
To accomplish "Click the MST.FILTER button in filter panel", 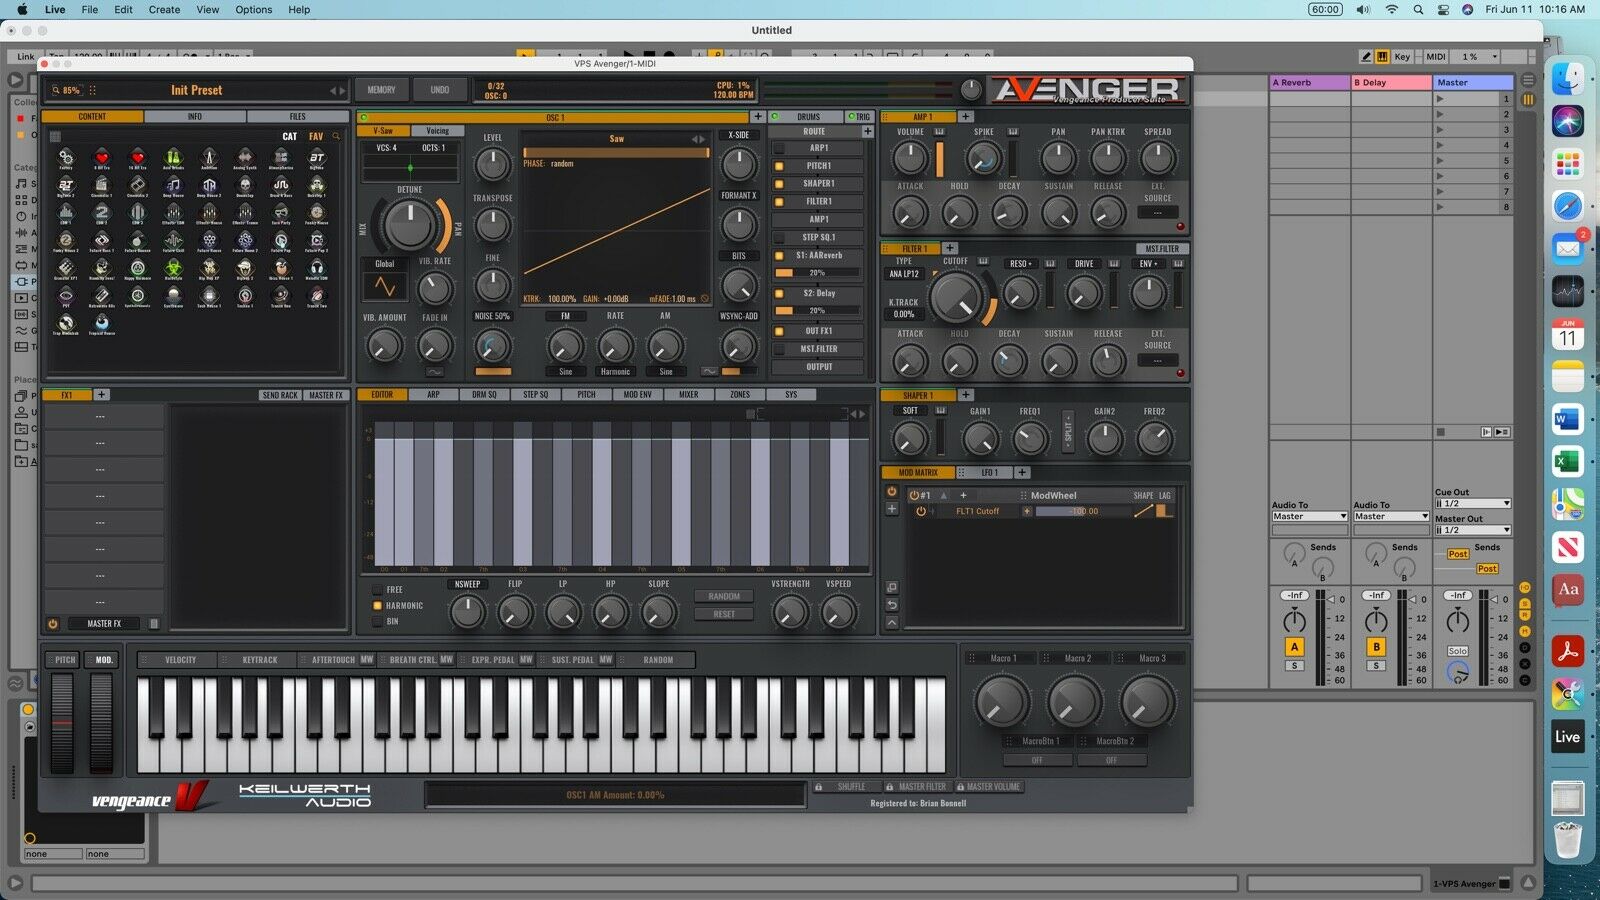I will coord(1162,248).
